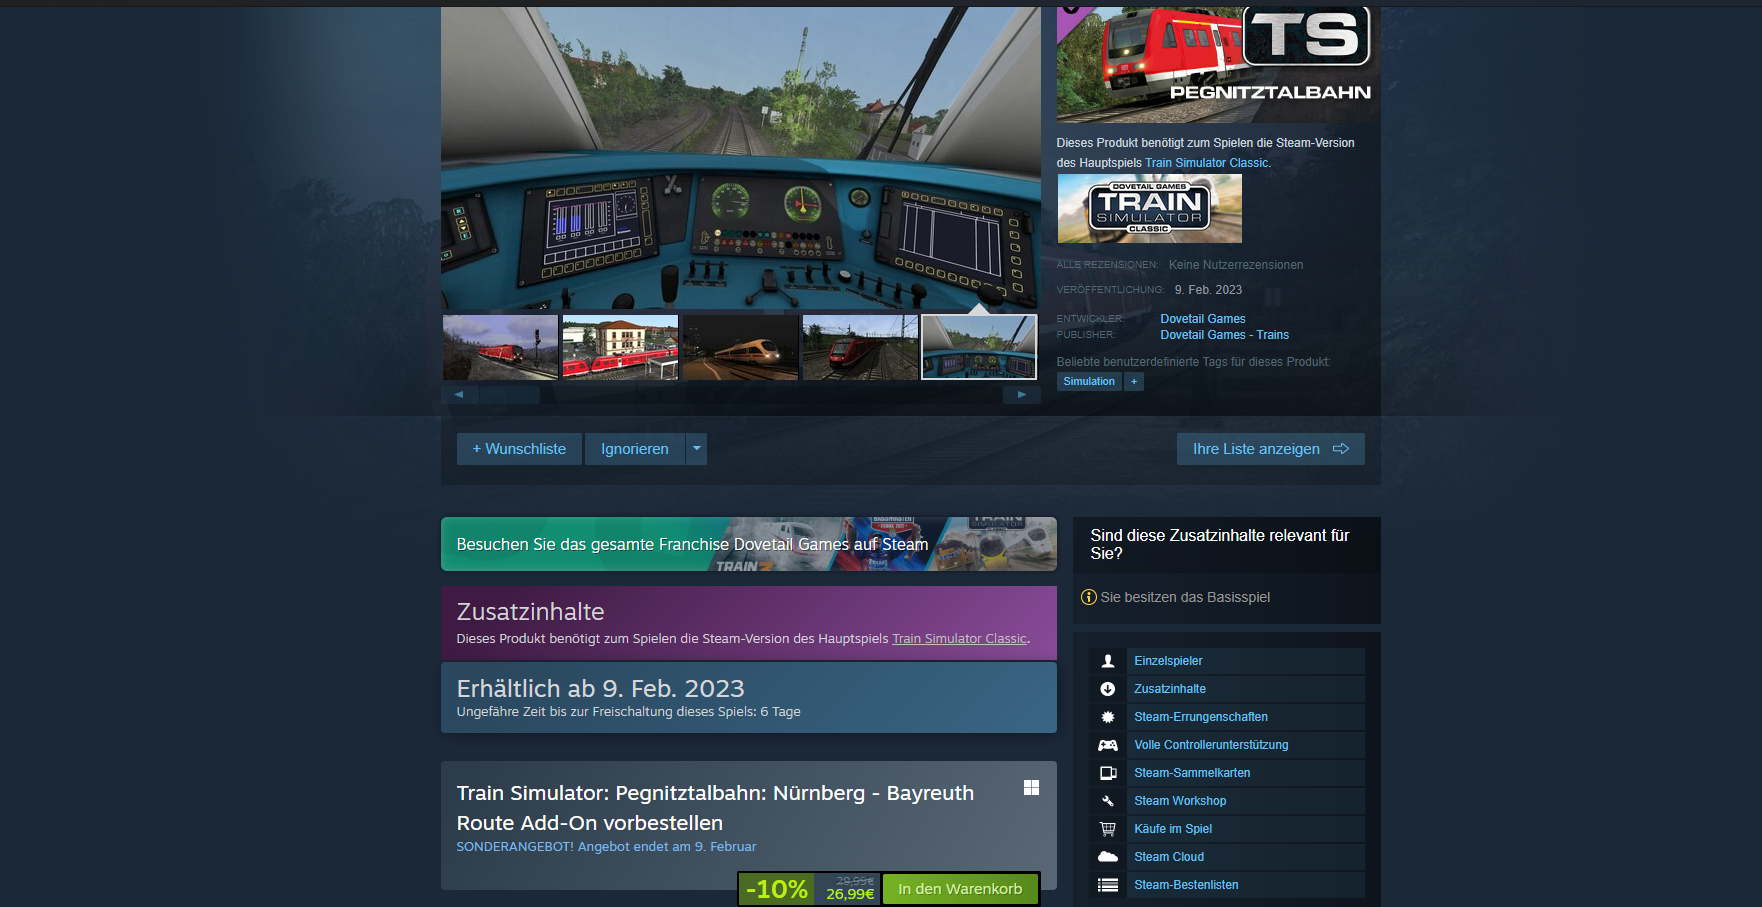Open the large cab view screenshot

(741, 159)
